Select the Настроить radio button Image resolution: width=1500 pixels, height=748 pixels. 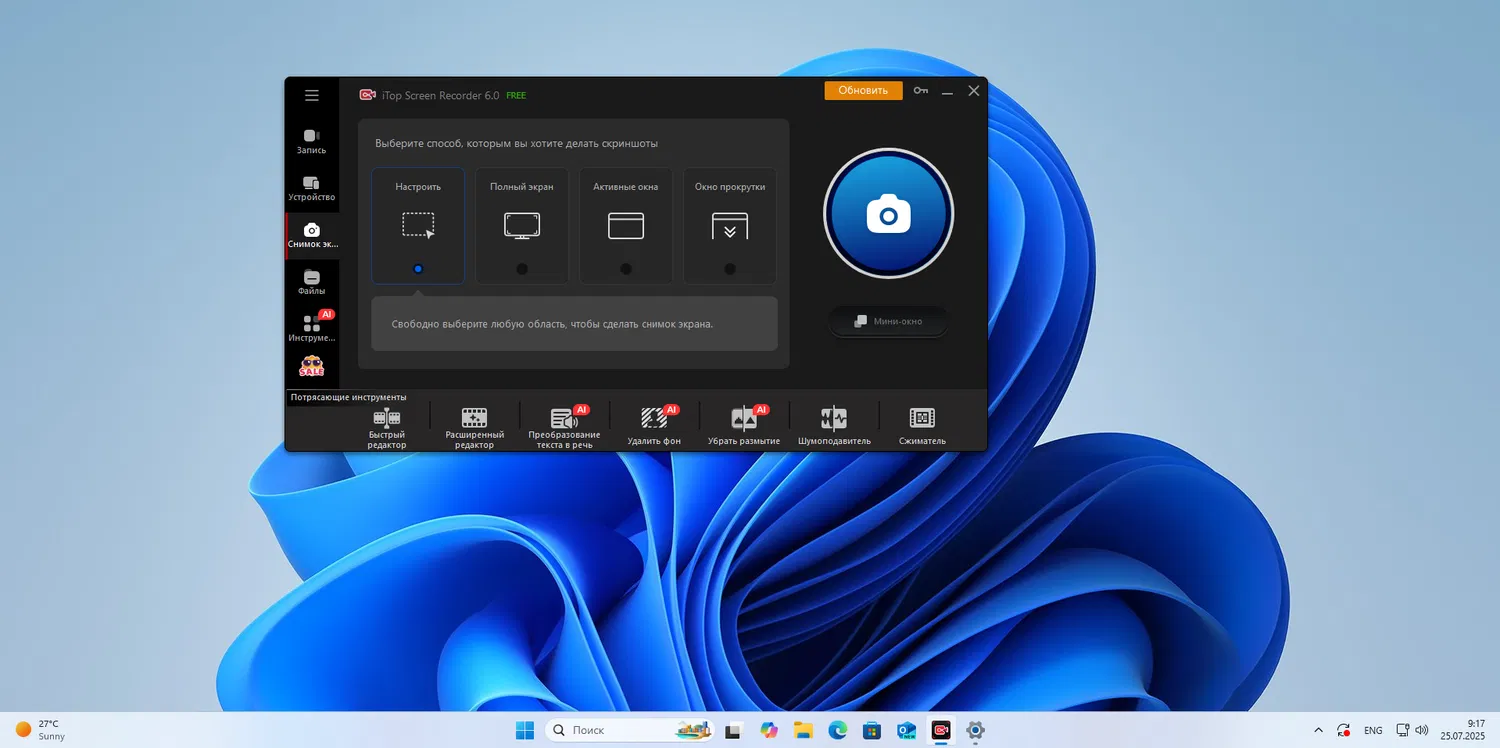click(418, 269)
